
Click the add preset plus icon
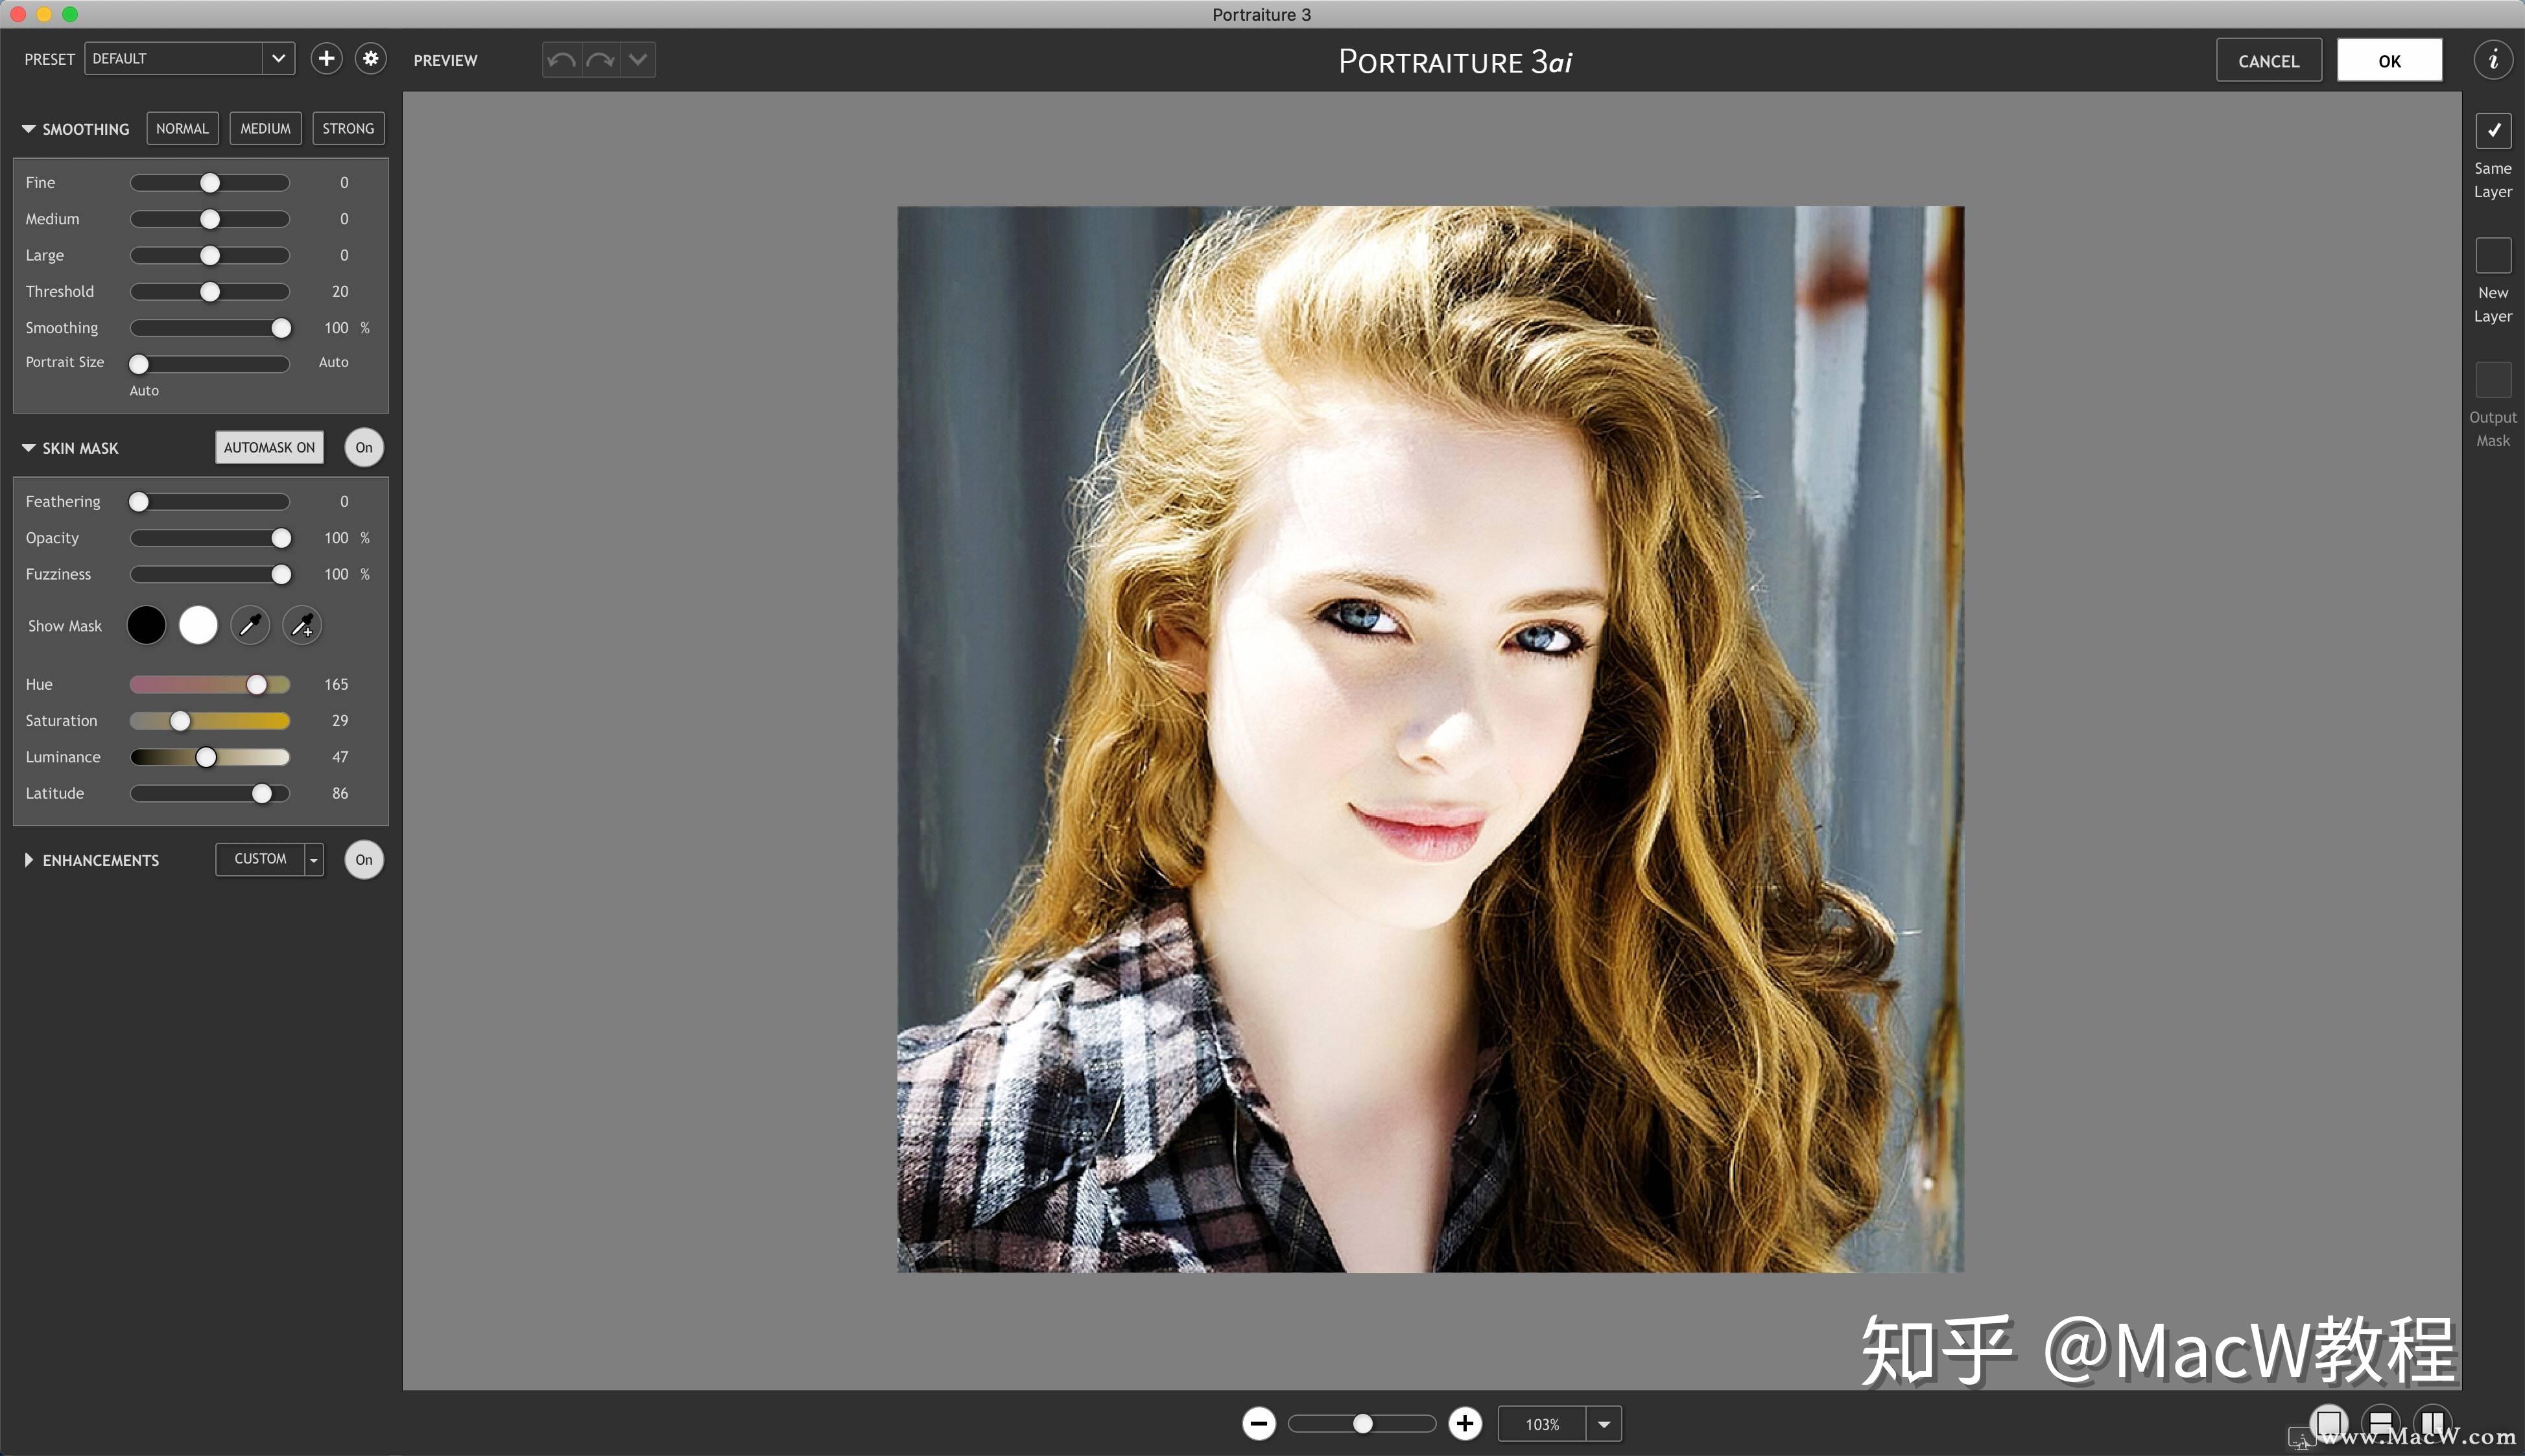pyautogui.click(x=326, y=59)
